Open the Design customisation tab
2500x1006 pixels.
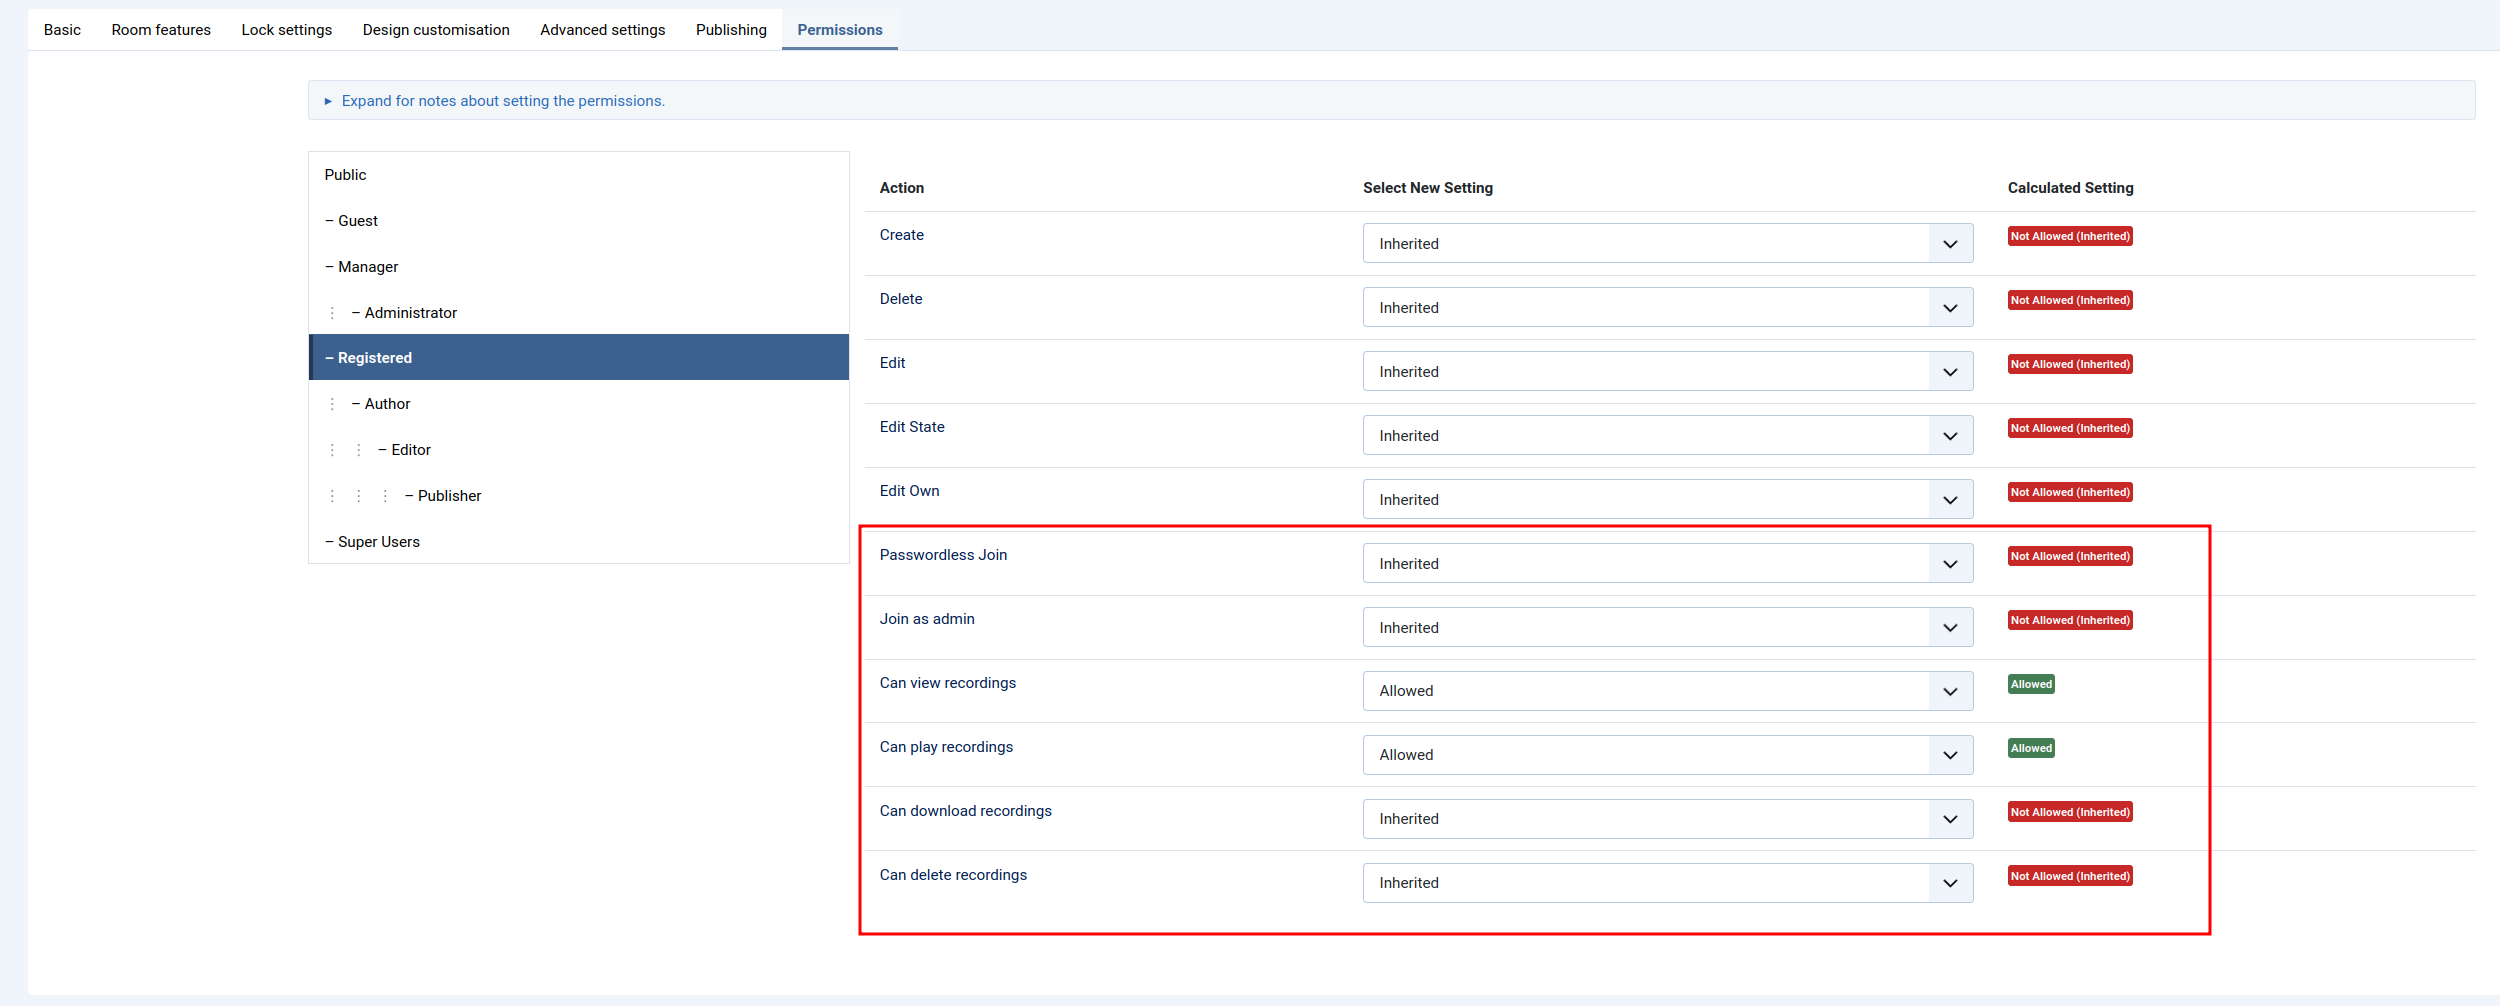click(x=436, y=30)
